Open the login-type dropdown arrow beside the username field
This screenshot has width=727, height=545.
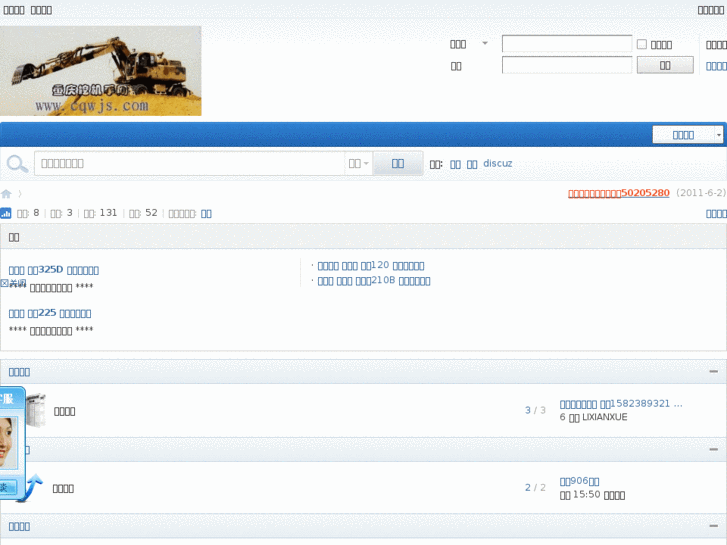pos(485,43)
